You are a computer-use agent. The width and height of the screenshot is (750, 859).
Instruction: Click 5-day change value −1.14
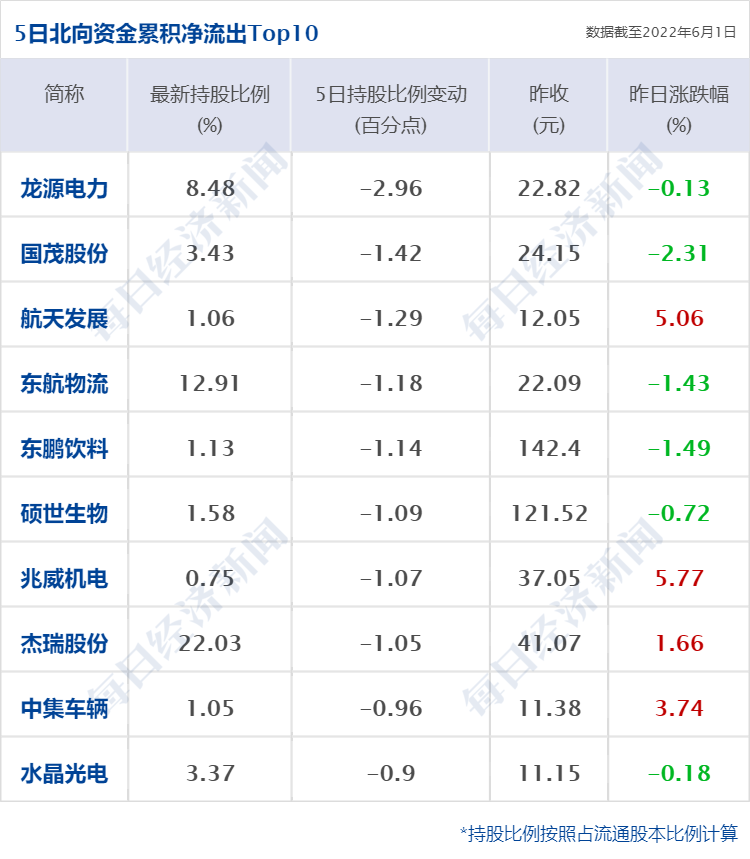pos(391,448)
